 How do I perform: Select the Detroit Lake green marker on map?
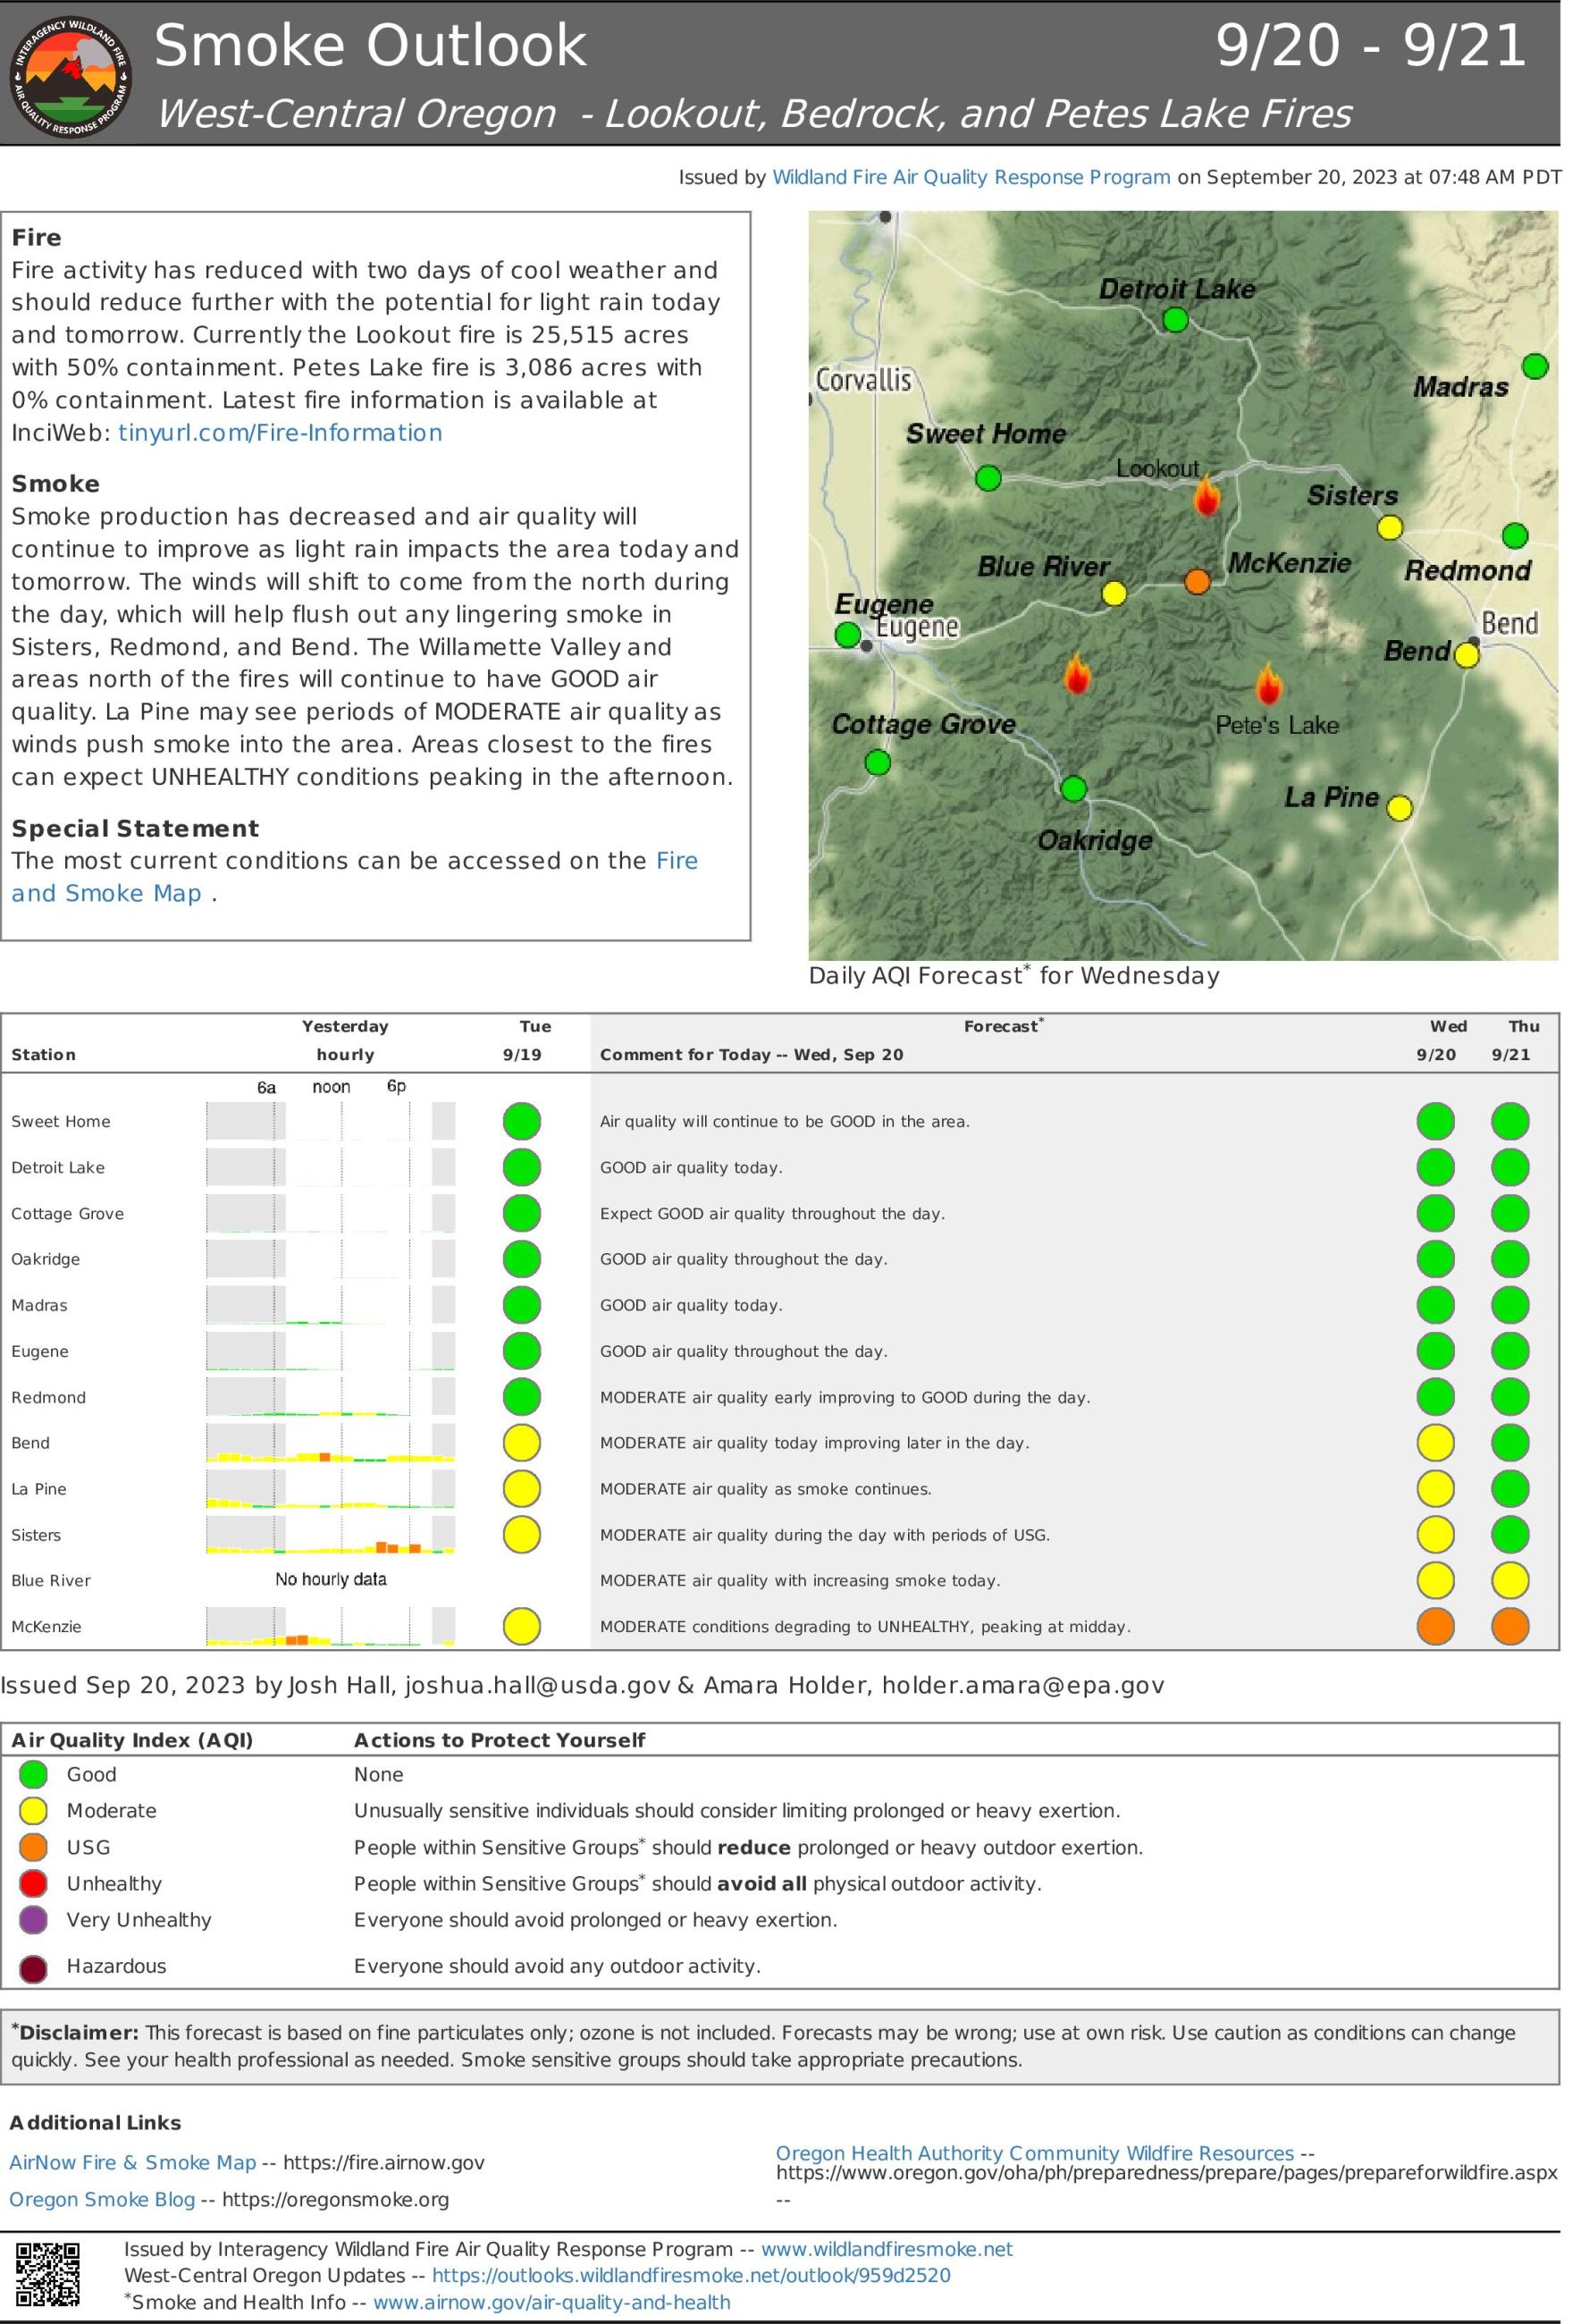point(1175,320)
